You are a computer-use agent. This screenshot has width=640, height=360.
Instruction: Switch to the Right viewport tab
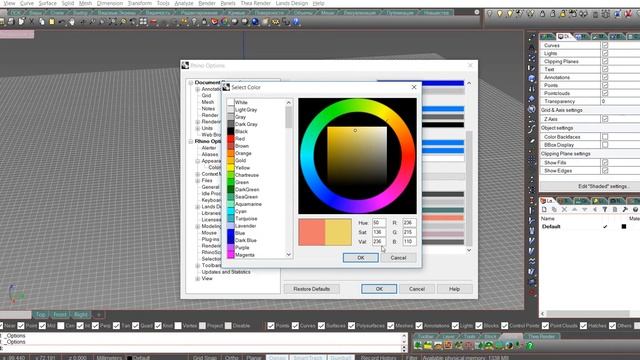pyautogui.click(x=81, y=315)
